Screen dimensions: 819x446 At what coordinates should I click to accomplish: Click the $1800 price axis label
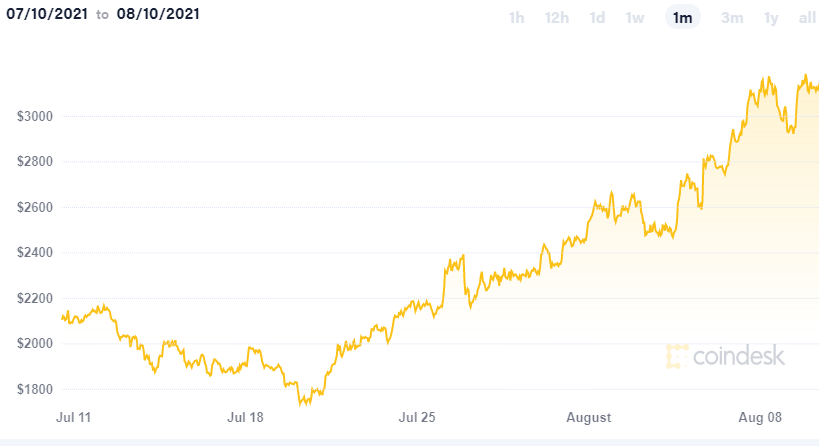pyautogui.click(x=35, y=389)
